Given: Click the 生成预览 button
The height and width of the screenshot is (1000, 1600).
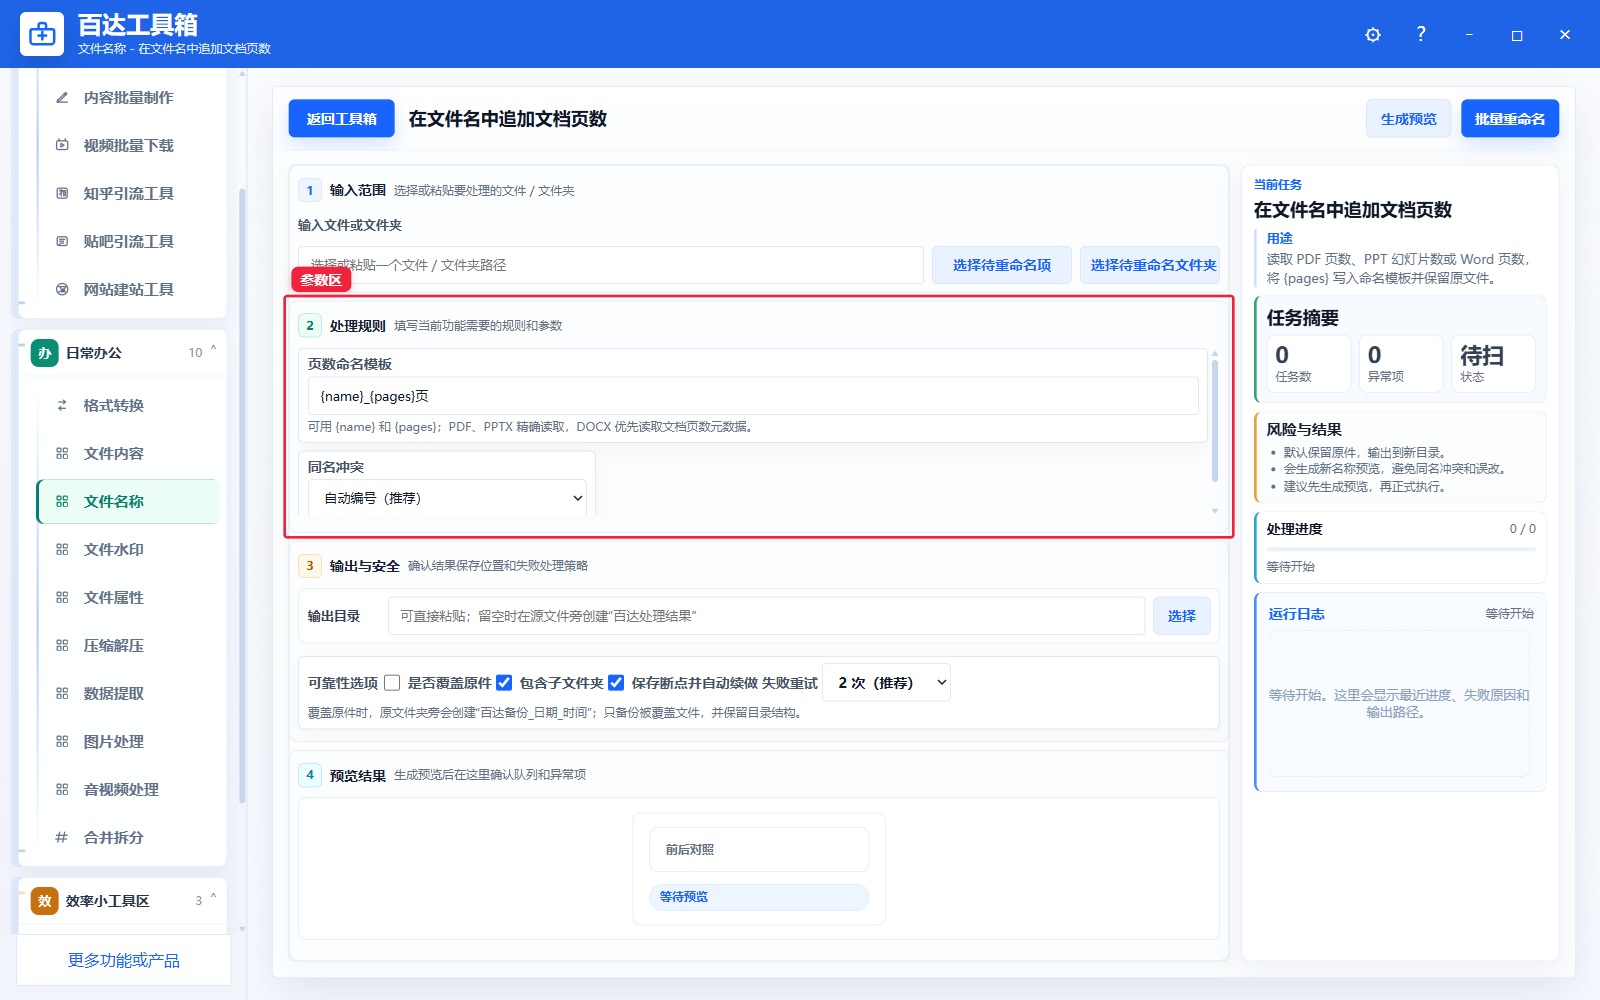Looking at the screenshot, I should pos(1408,119).
